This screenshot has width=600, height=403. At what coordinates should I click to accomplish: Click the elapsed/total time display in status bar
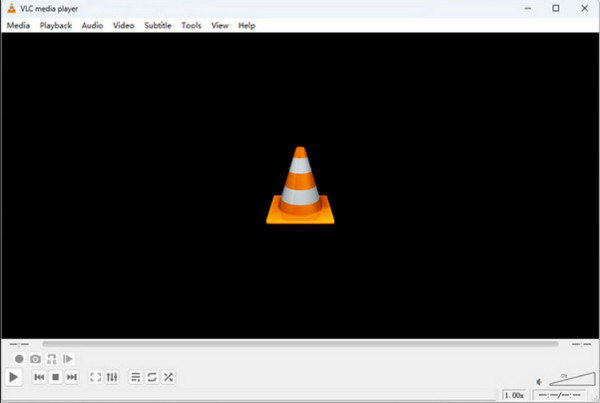(x=559, y=395)
